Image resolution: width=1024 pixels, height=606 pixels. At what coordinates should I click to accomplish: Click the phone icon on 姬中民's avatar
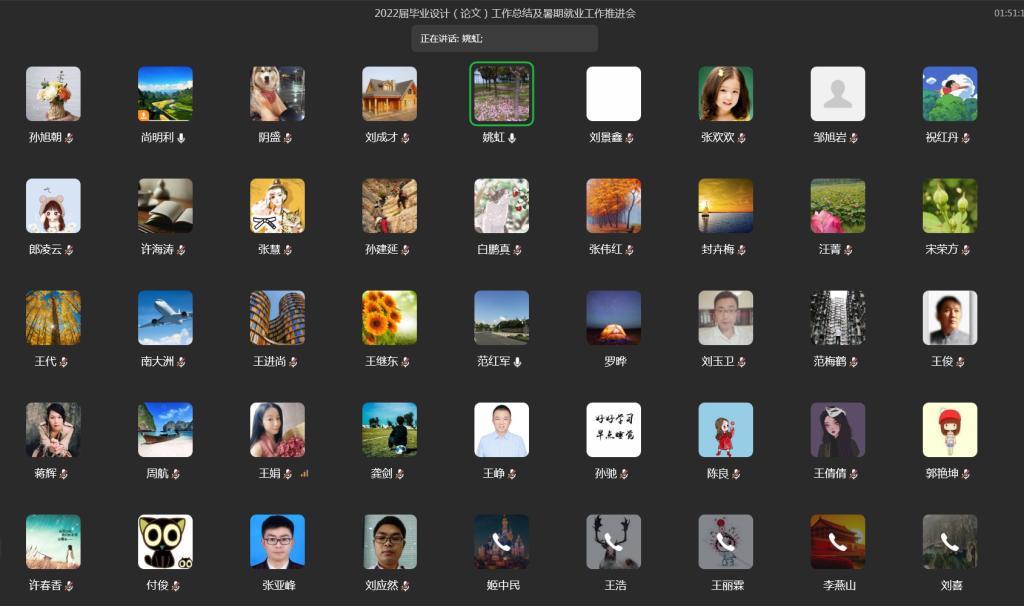[501, 542]
